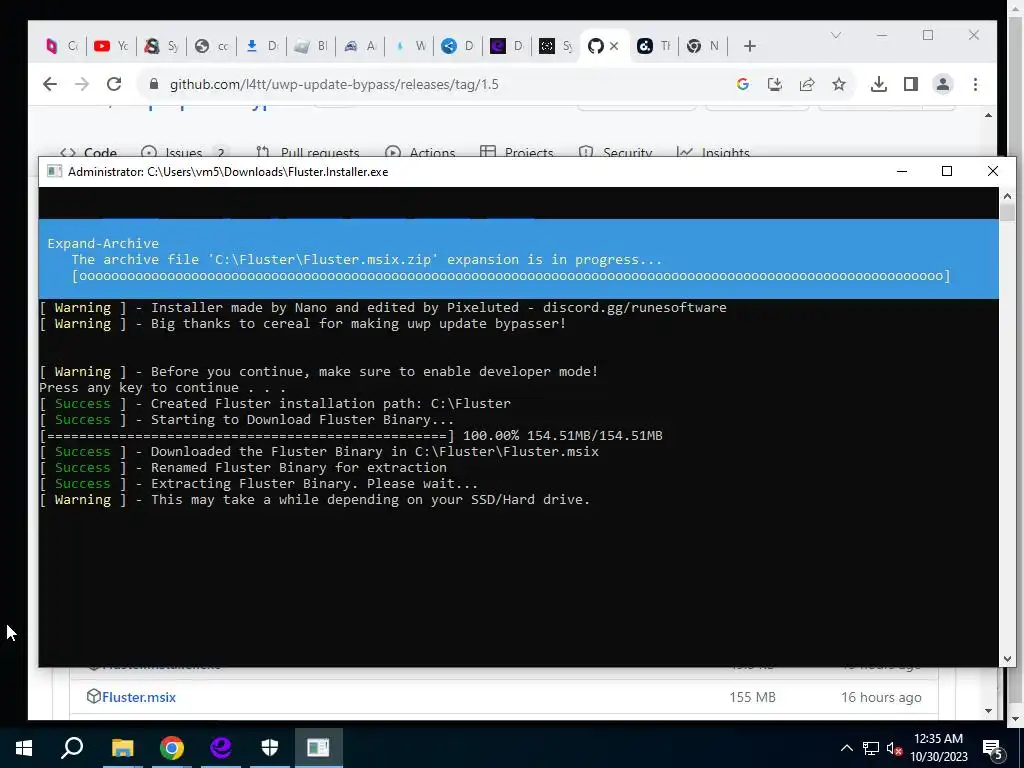Bookmark this page with star icon

(839, 84)
